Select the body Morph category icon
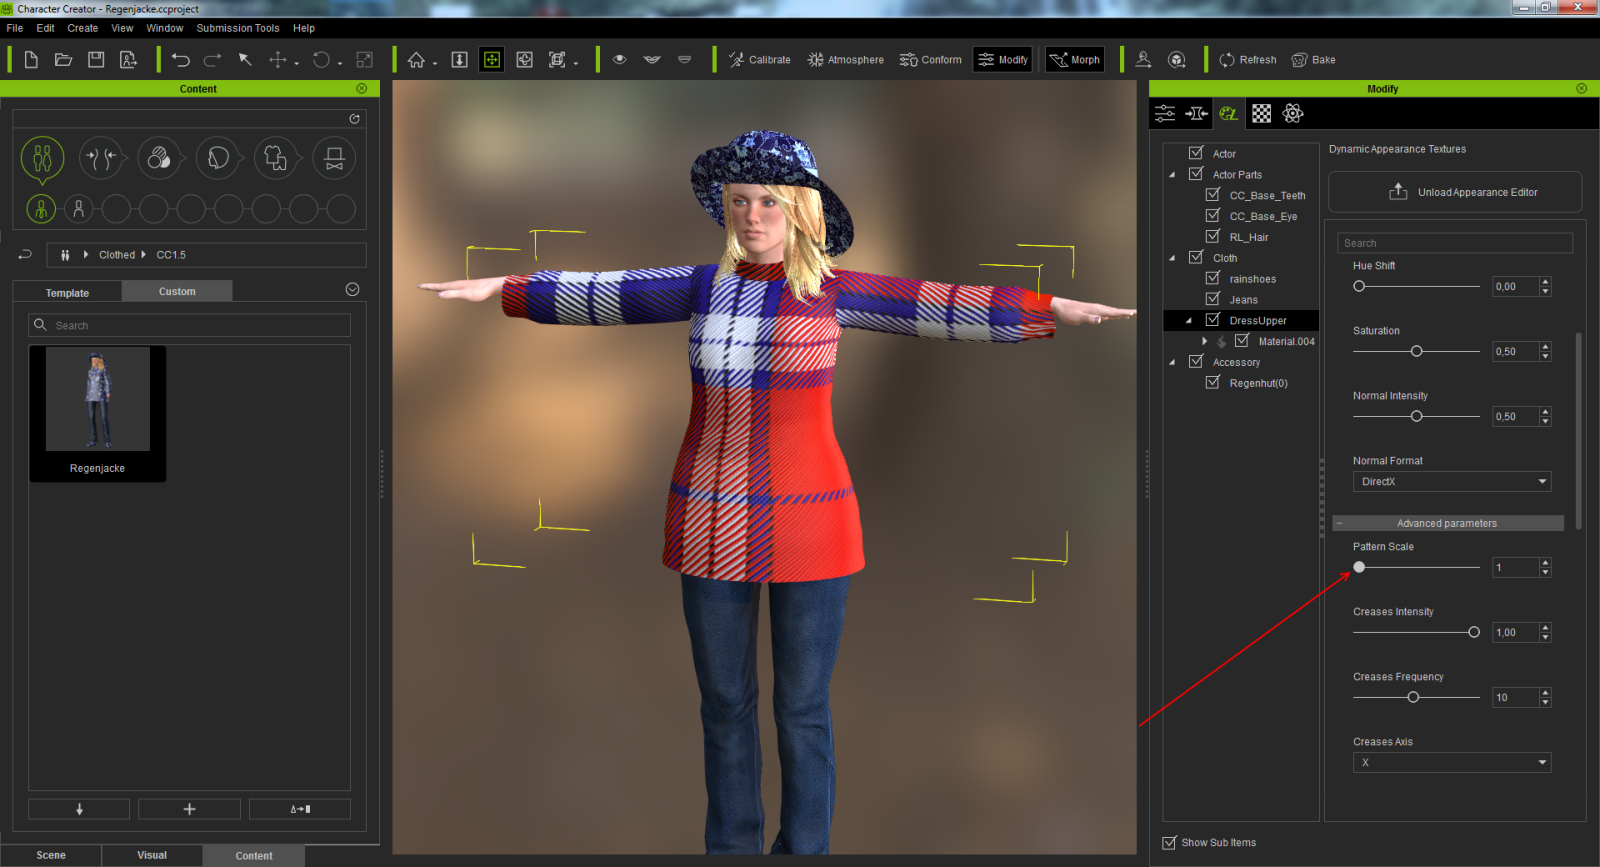The width and height of the screenshot is (1600, 867). coord(100,158)
